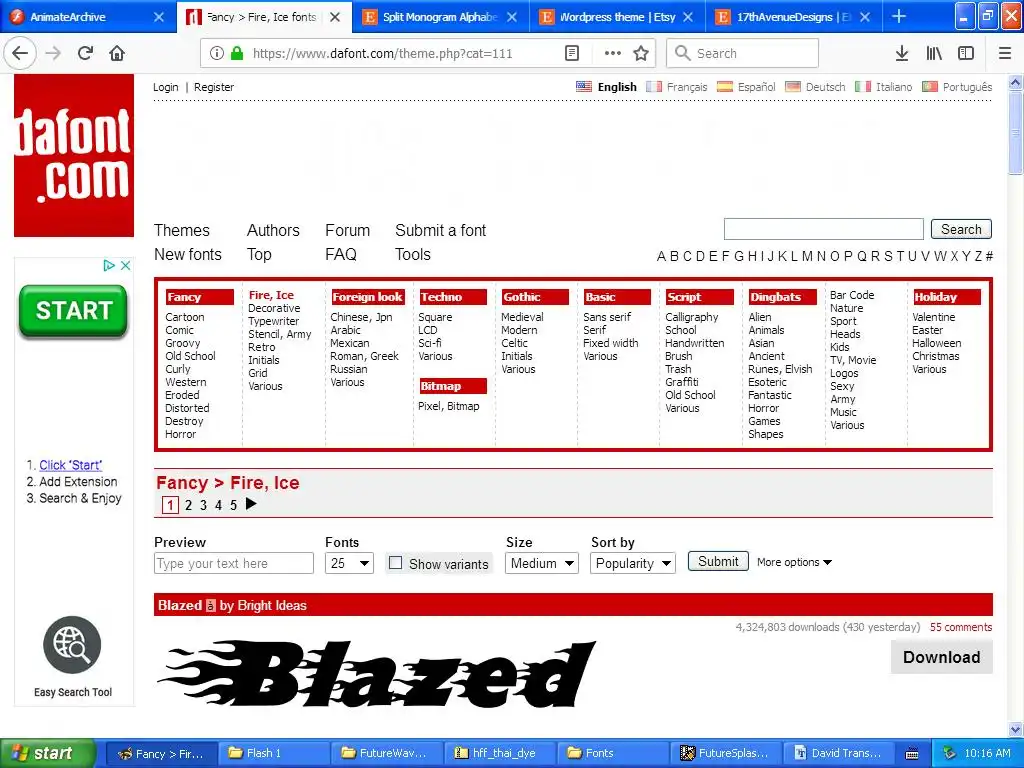Screen dimensions: 1024x768
Task: Open the Halloween category link
Action: pos(936,343)
